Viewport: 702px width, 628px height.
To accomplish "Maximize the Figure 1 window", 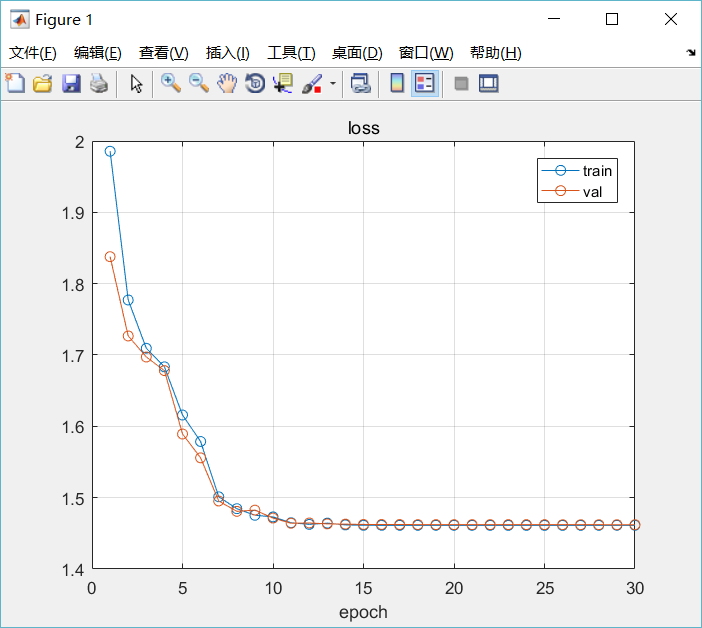I will [612, 19].
